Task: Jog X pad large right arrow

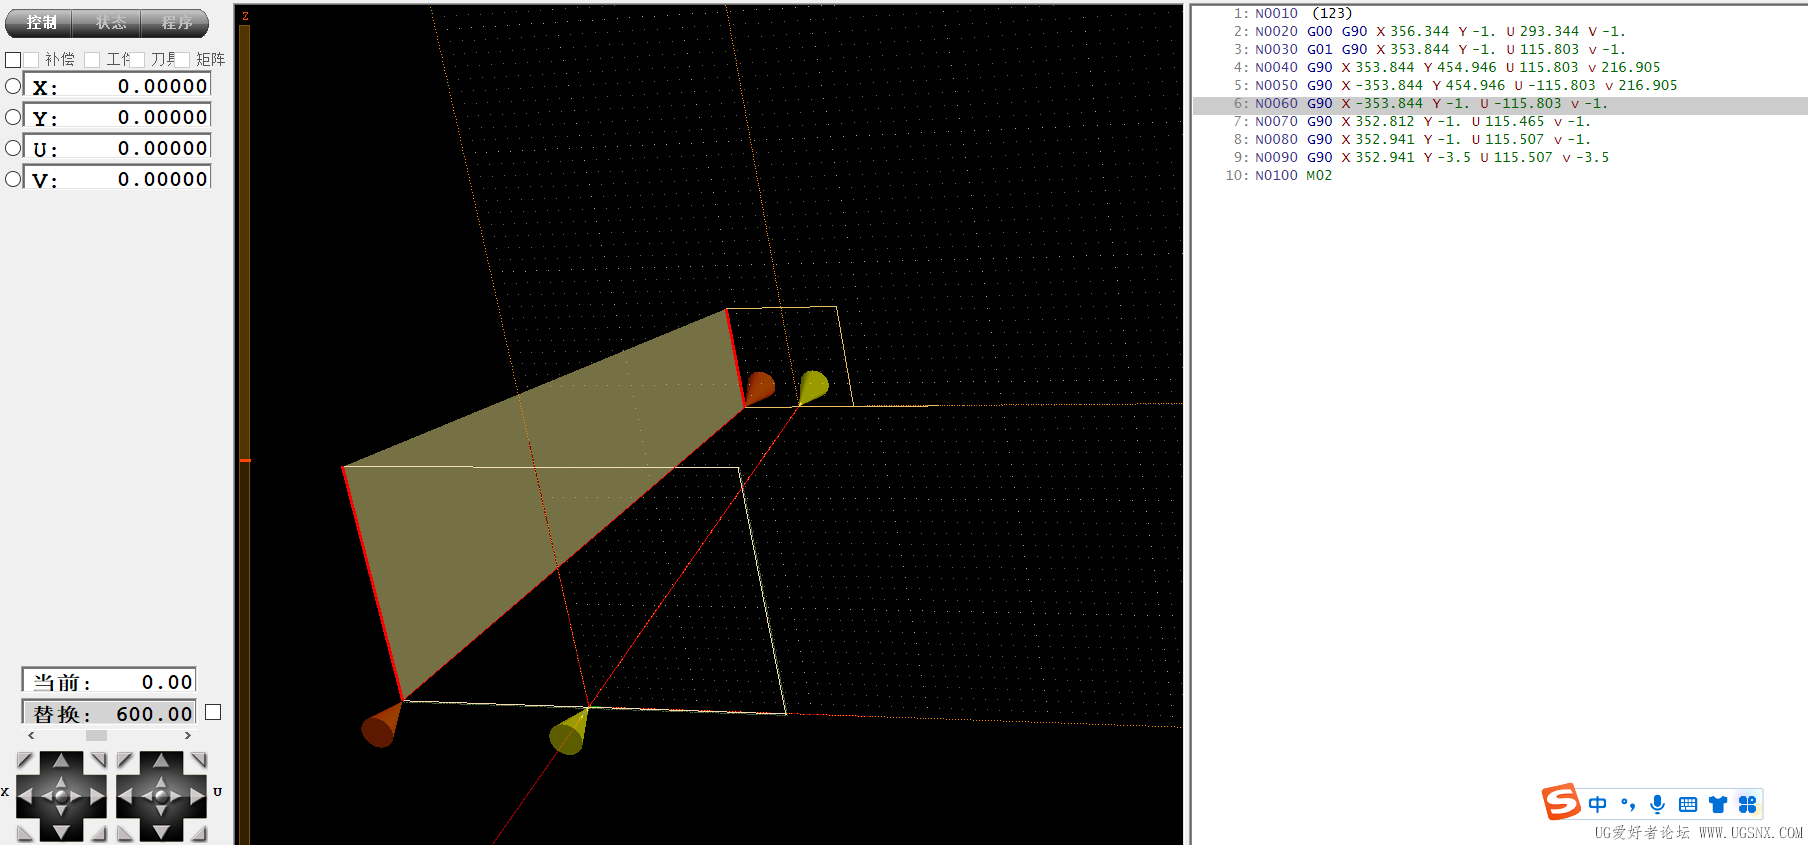Action: pyautogui.click(x=97, y=796)
